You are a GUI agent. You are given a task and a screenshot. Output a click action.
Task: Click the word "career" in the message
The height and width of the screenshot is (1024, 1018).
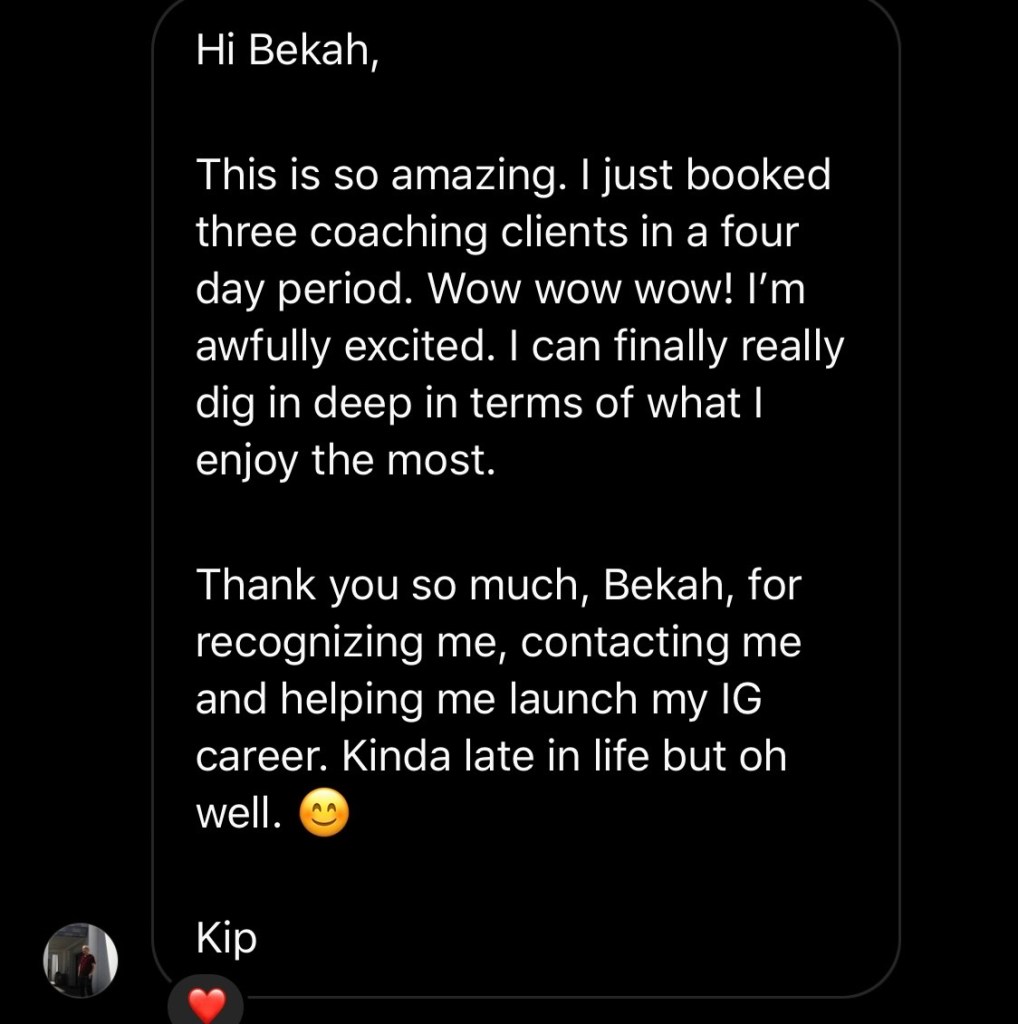click(x=261, y=757)
